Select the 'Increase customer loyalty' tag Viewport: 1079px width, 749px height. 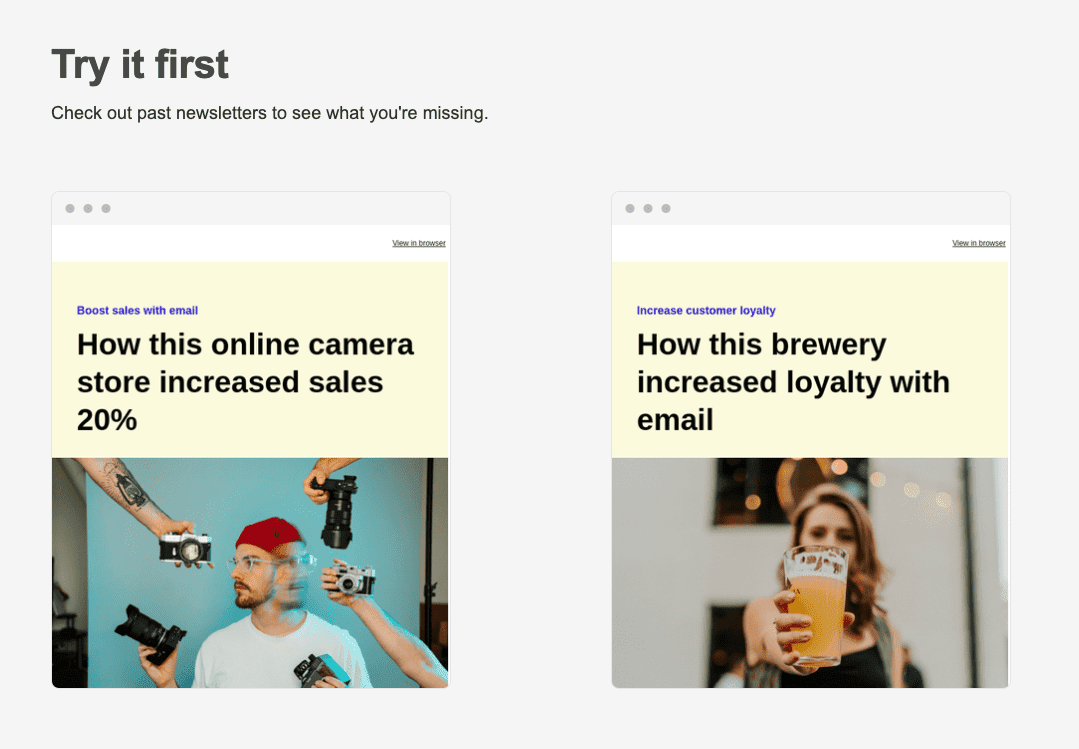[x=706, y=310]
